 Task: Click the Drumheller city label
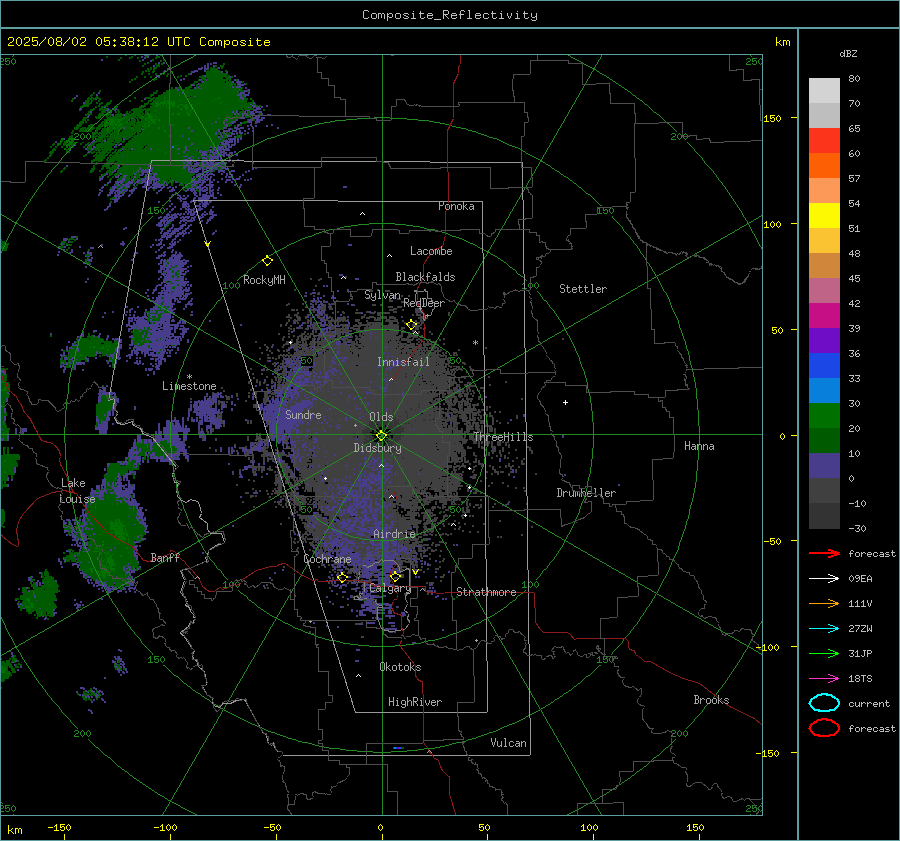tap(586, 493)
